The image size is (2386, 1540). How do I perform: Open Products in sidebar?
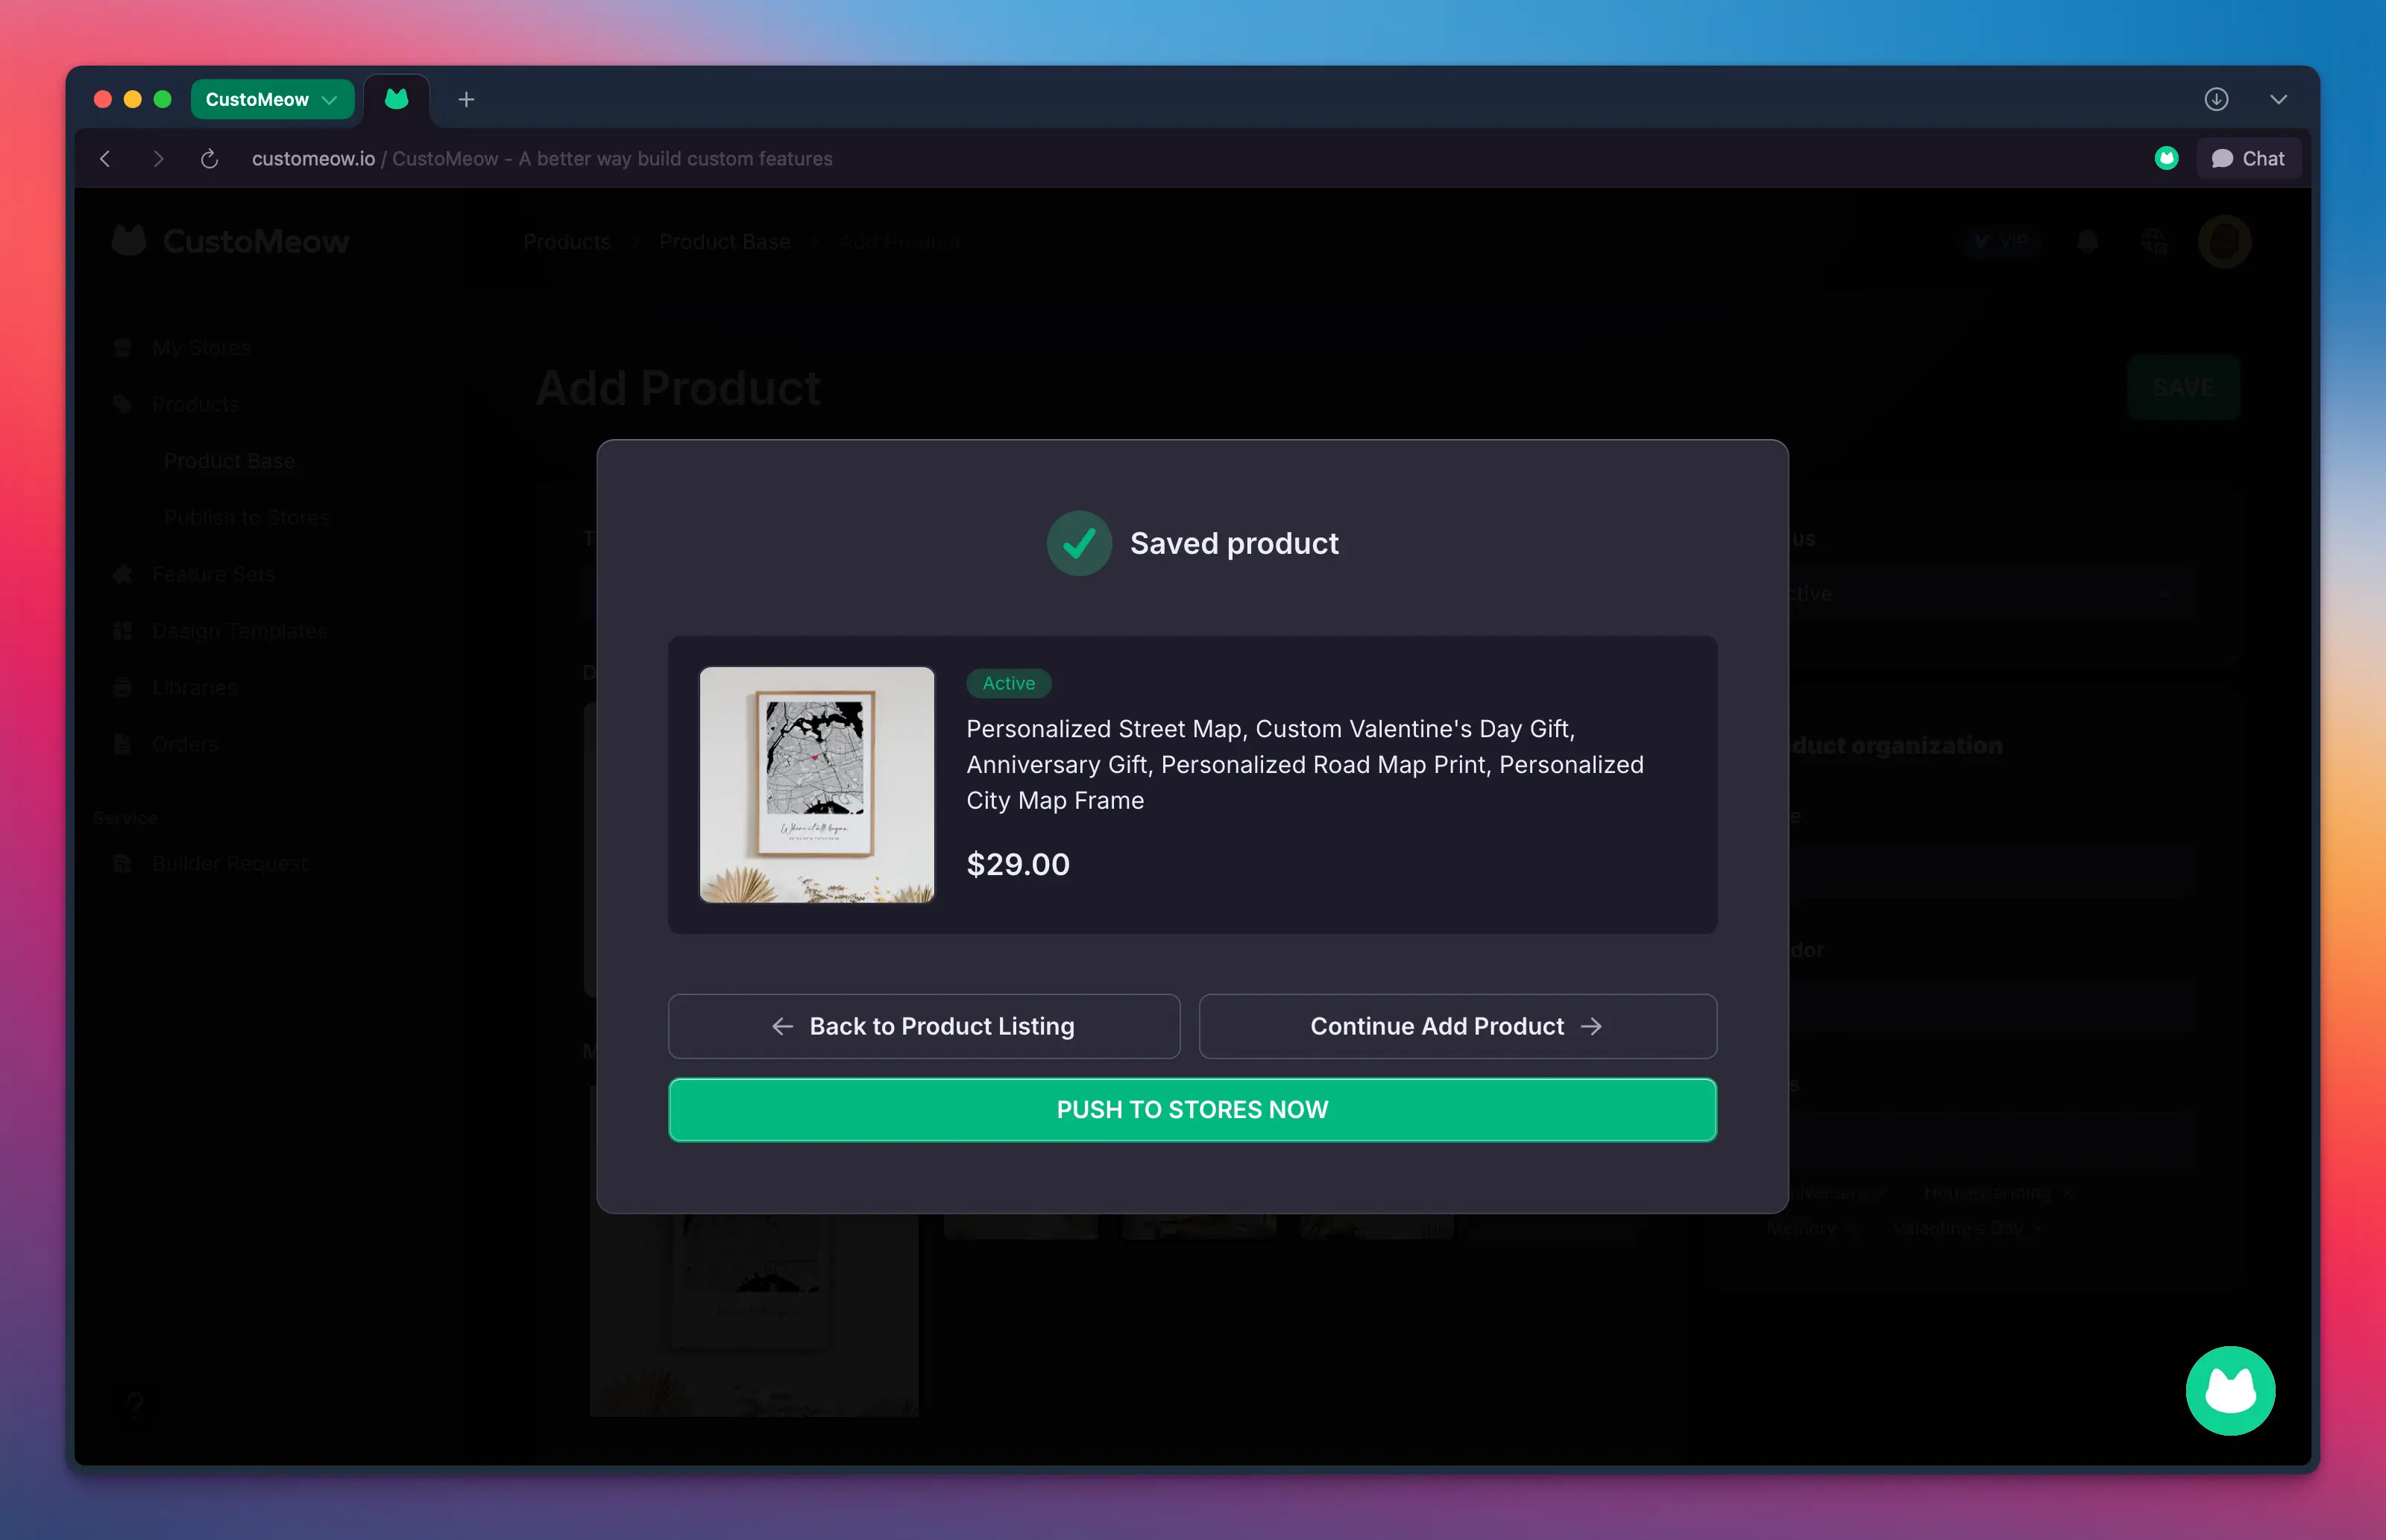click(x=195, y=404)
